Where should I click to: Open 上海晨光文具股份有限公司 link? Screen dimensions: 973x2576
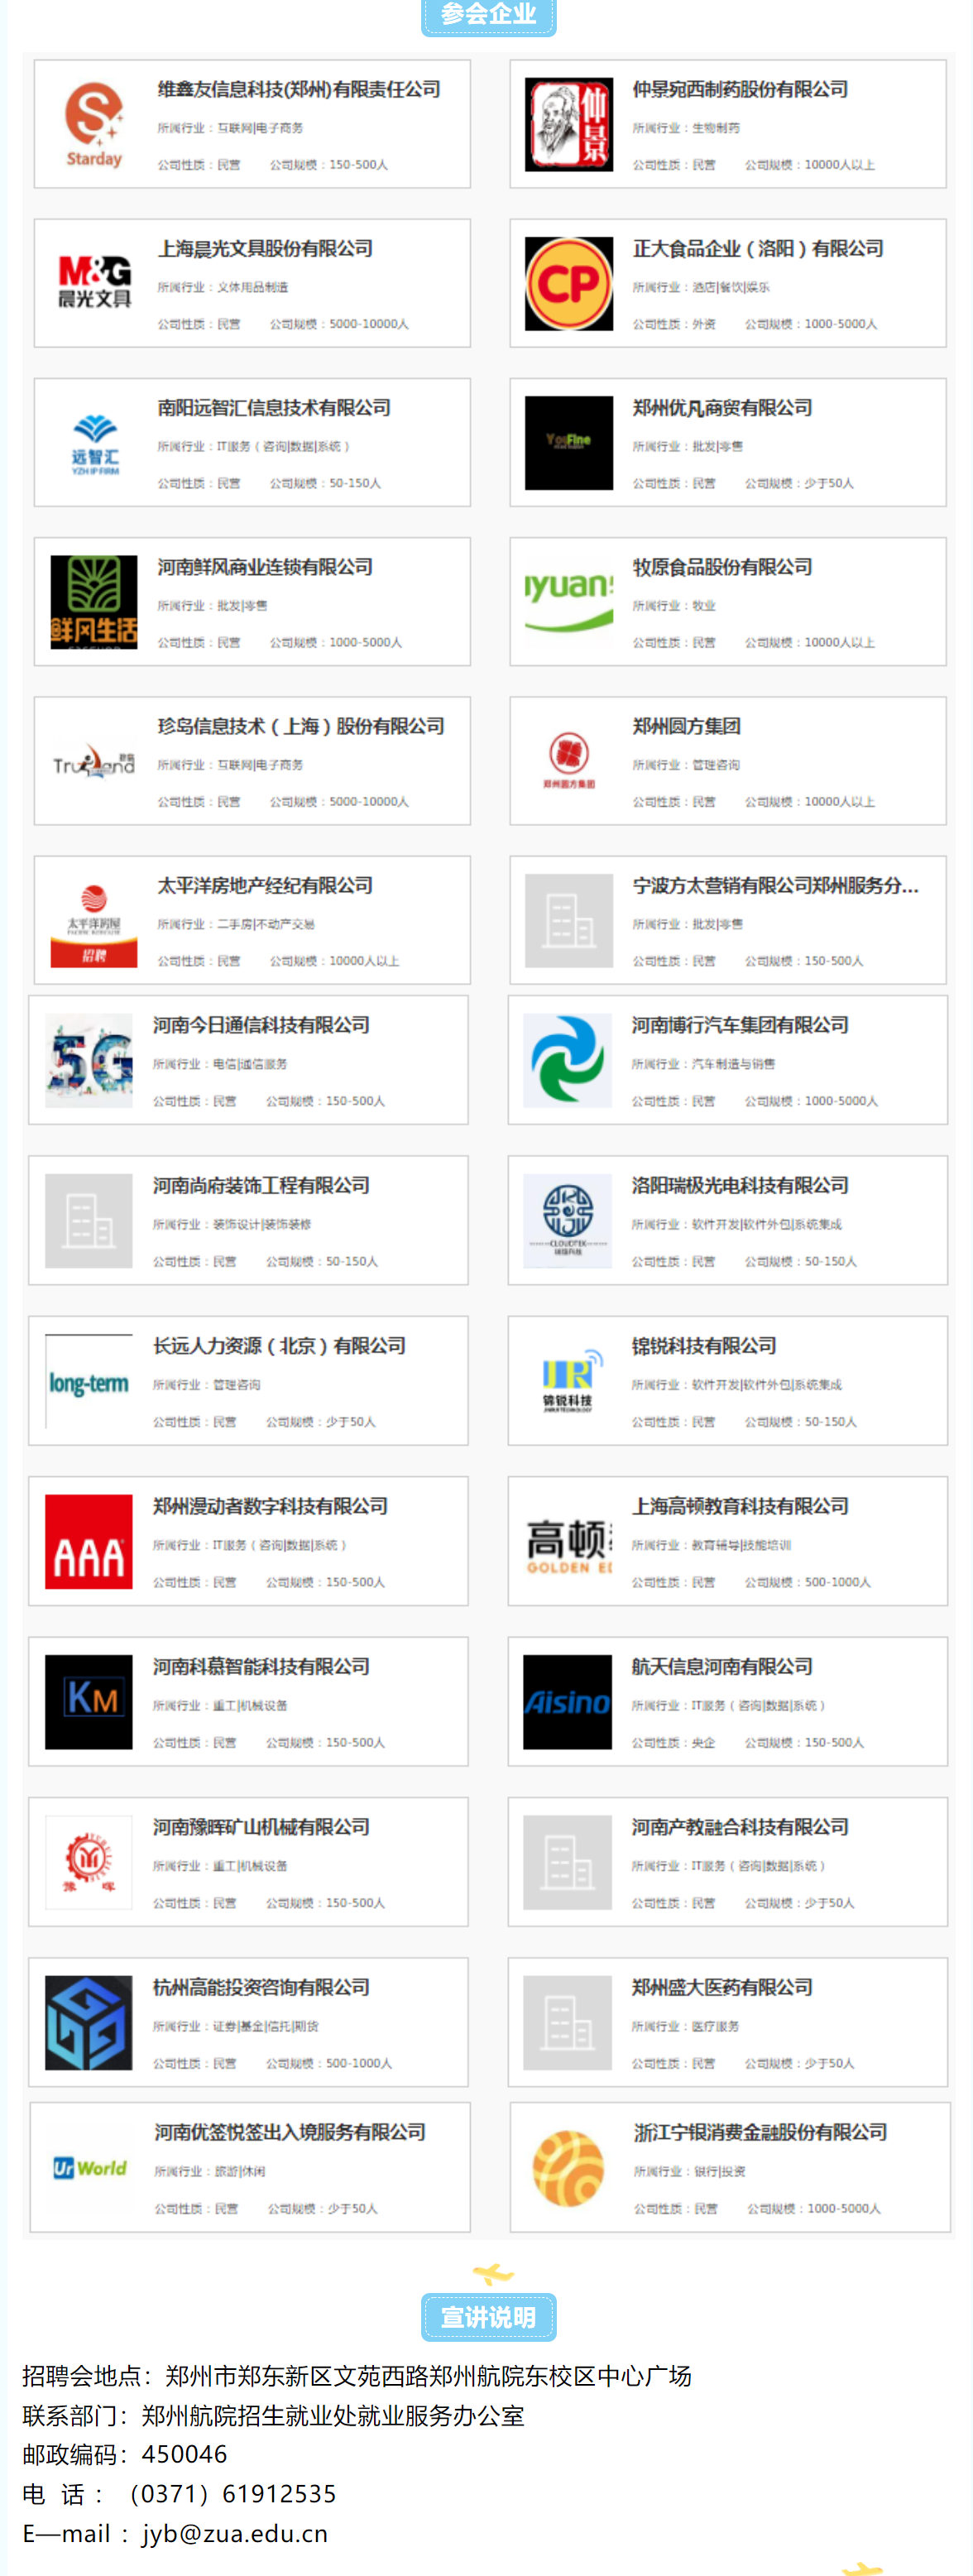tap(265, 249)
